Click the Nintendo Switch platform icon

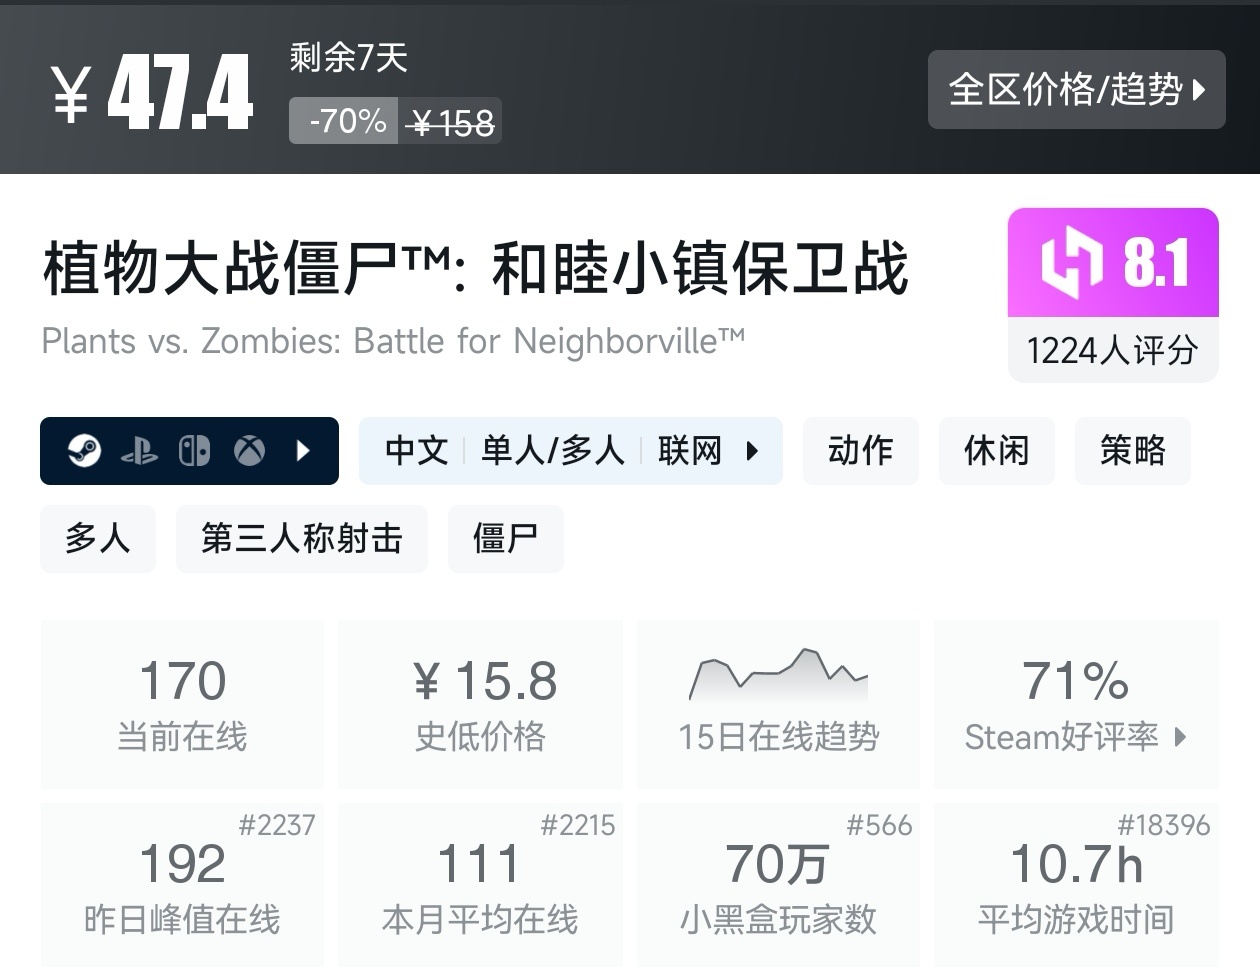(194, 451)
